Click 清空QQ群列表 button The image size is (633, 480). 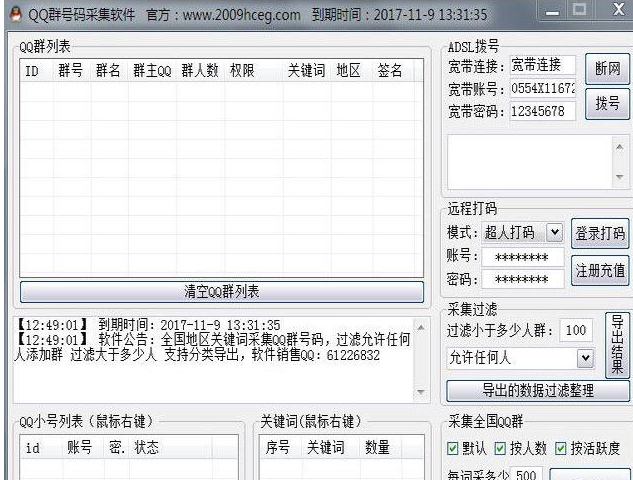(222, 291)
